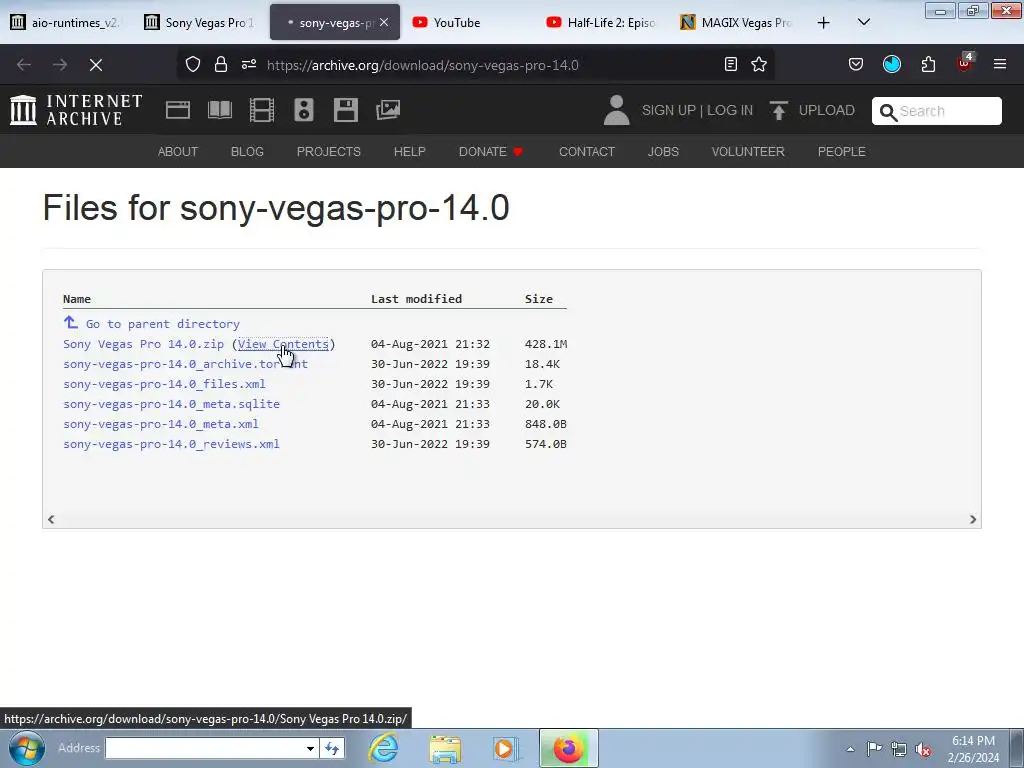1024x768 pixels.
Task: Open VOLUNTEER in navigation menu
Action: 748,152
